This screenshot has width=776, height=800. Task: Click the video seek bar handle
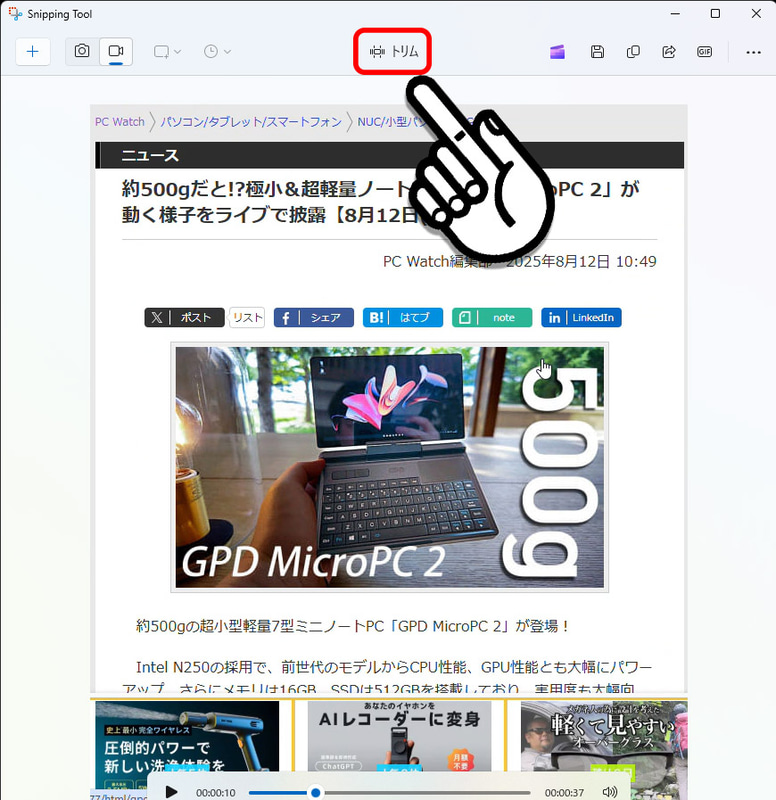coord(316,792)
